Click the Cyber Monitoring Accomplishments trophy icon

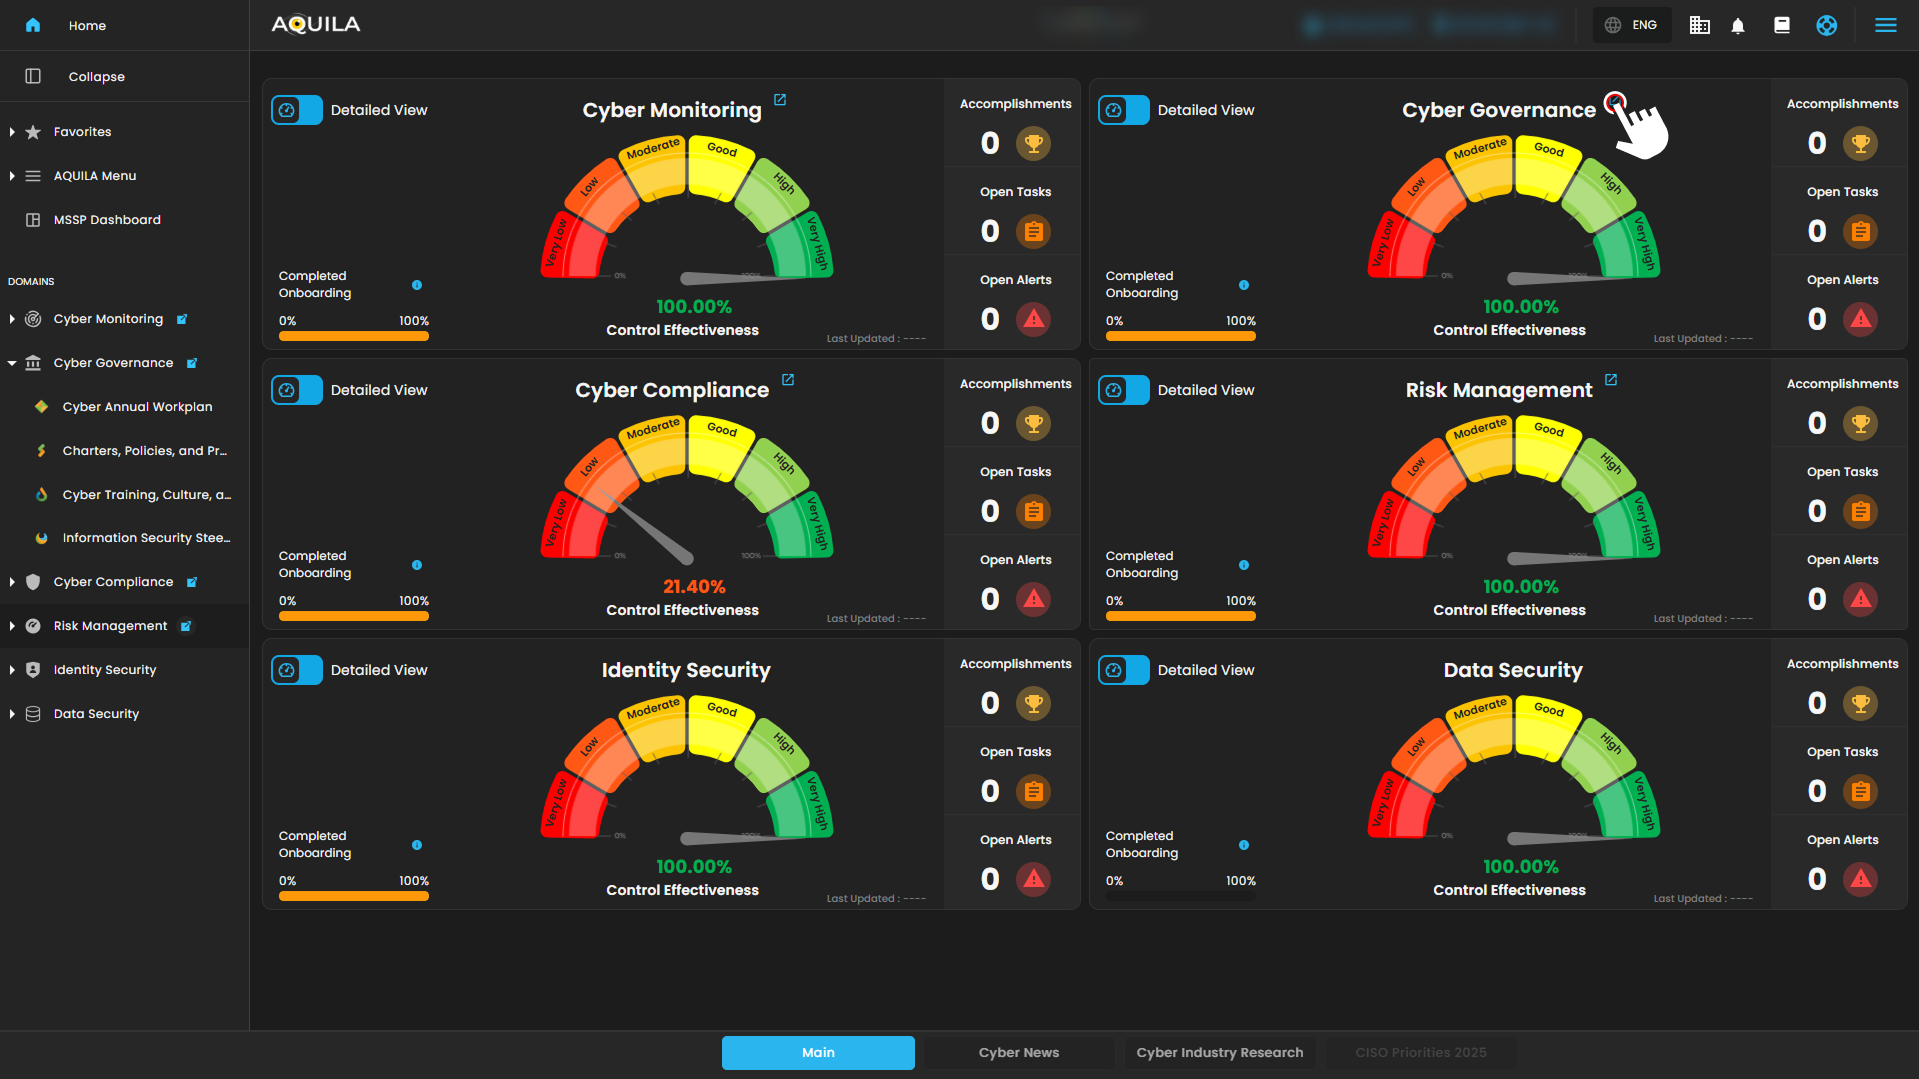[1033, 144]
